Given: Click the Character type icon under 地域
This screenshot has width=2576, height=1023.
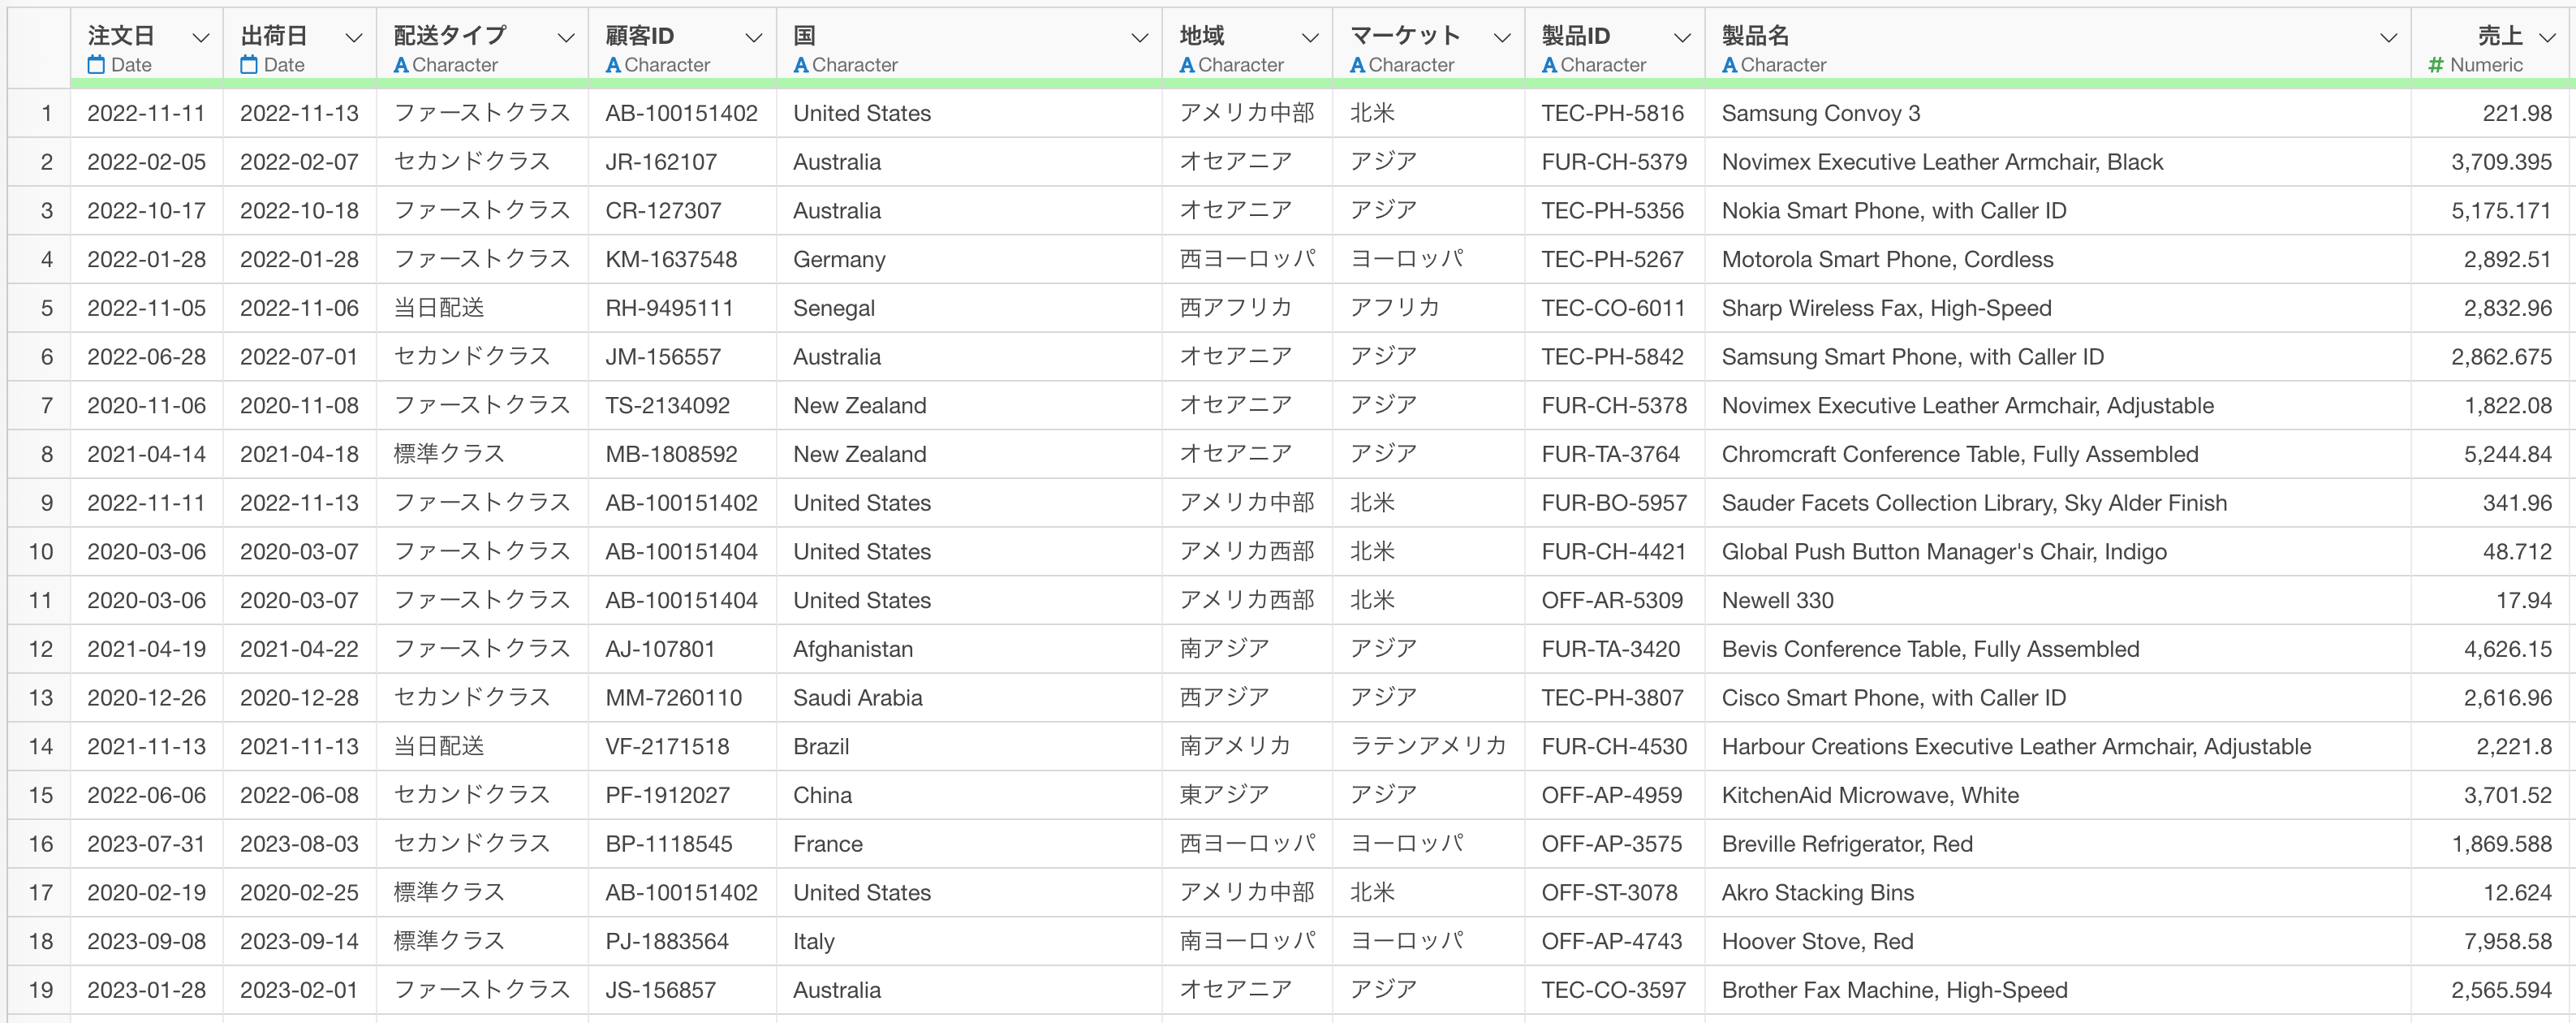Looking at the screenshot, I should [x=1187, y=65].
